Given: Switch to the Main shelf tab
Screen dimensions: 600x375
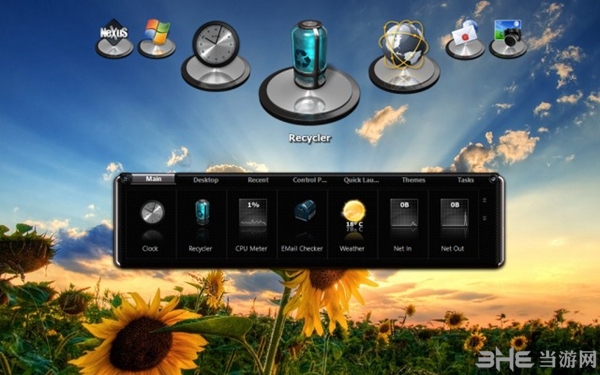Looking at the screenshot, I should click(153, 179).
